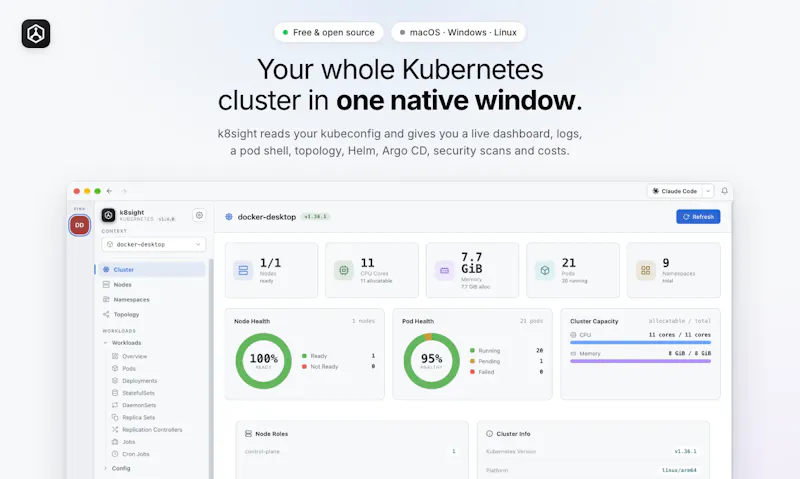Click the DaemonSets icon in sidebar

tap(115, 405)
